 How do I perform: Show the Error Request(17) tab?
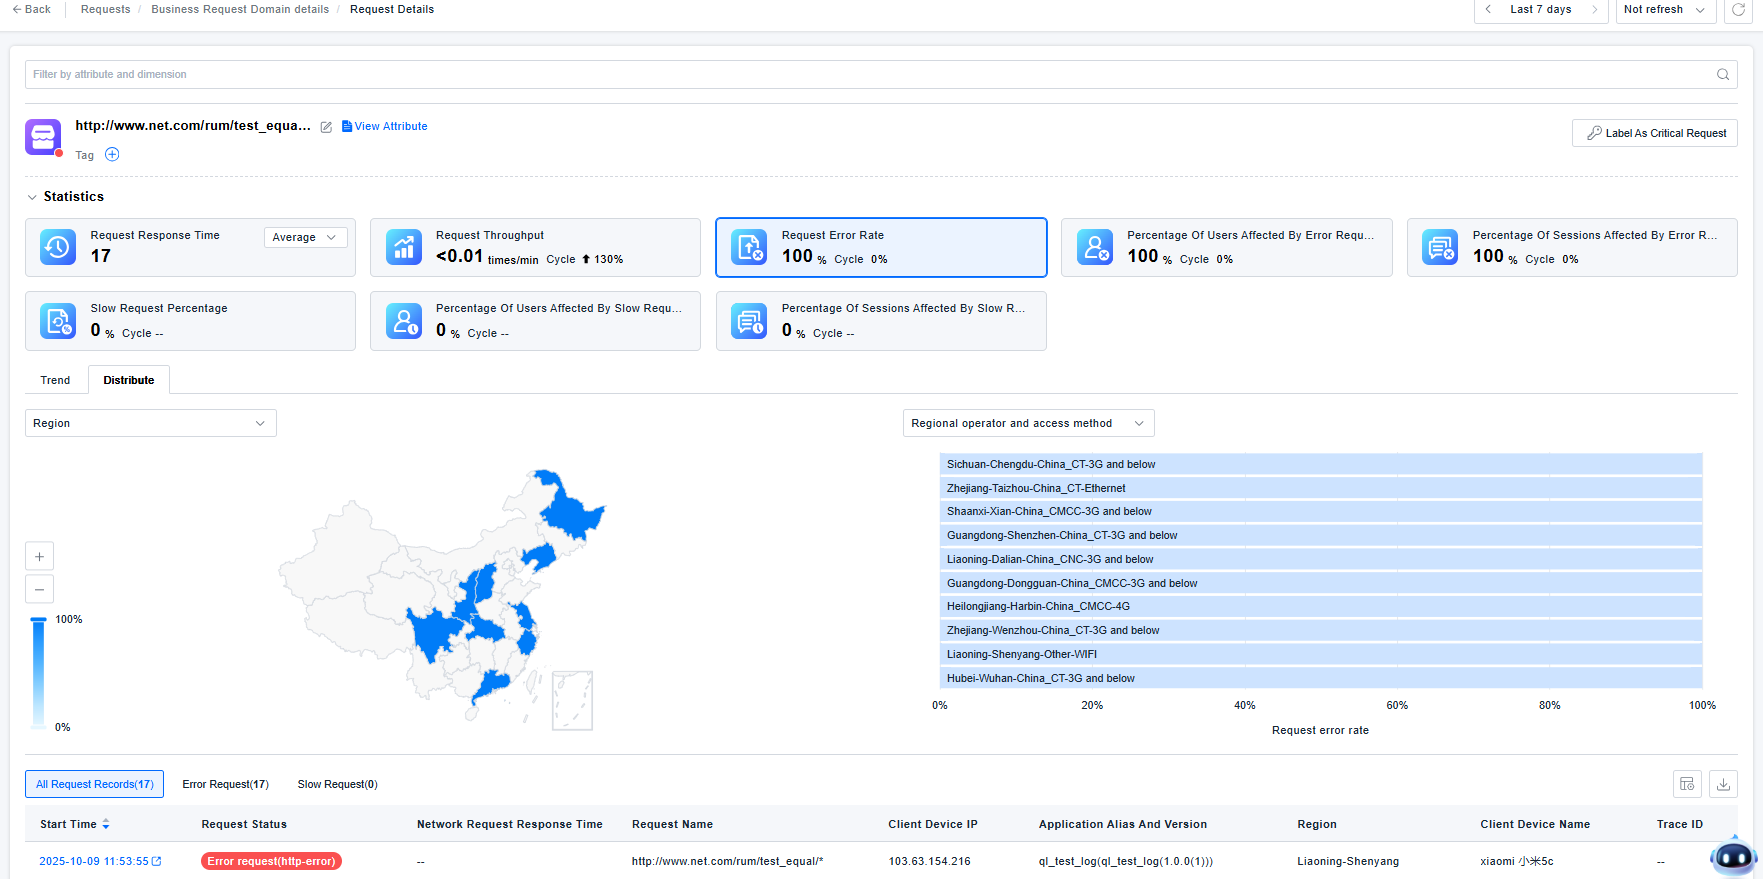[x=225, y=784]
